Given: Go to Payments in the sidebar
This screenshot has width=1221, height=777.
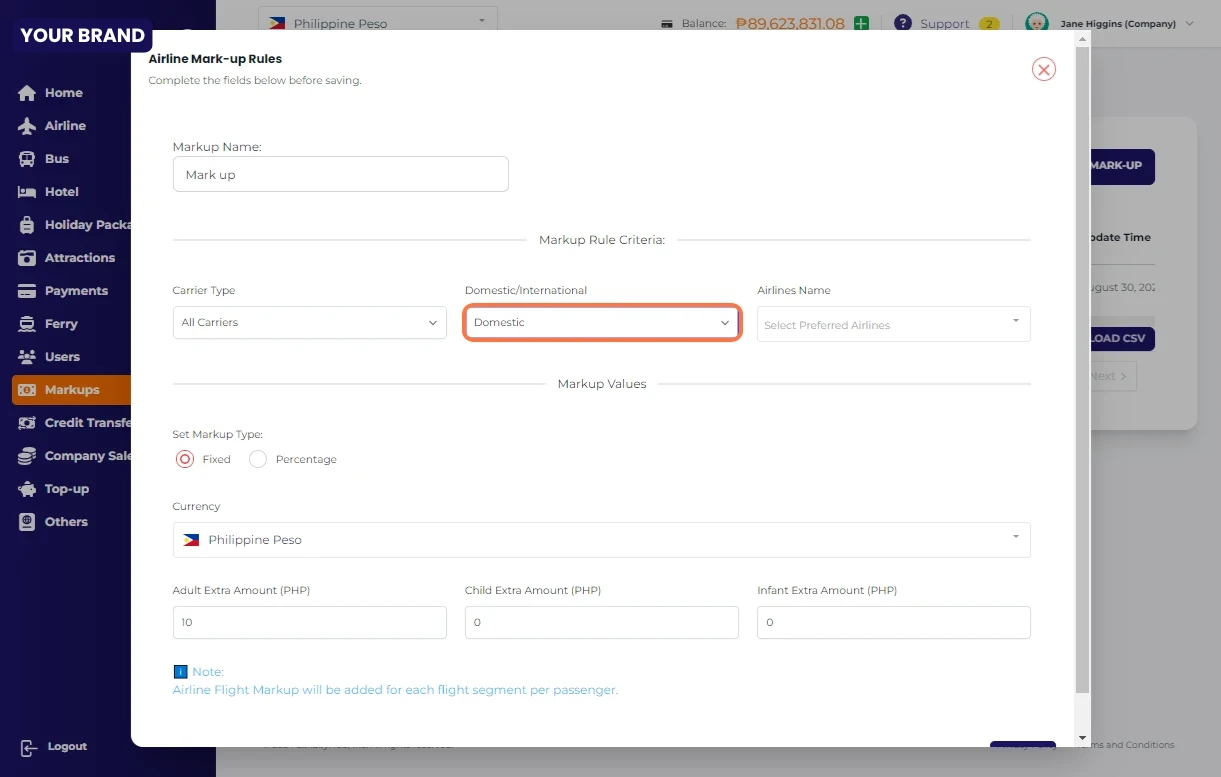Looking at the screenshot, I should 75,291.
